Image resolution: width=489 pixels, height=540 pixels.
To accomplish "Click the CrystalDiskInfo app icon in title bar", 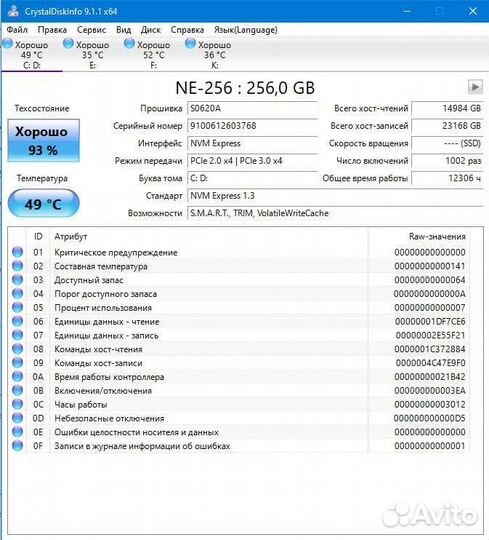I will [13, 11].
